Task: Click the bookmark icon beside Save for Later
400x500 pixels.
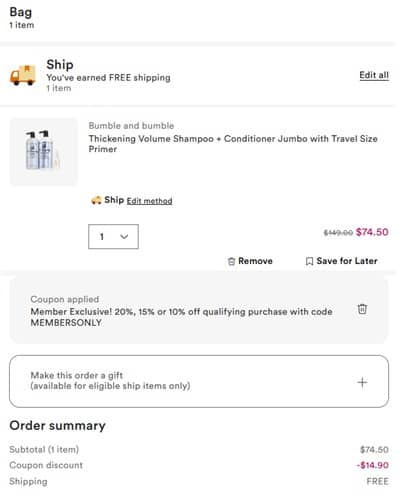Action: point(309,261)
